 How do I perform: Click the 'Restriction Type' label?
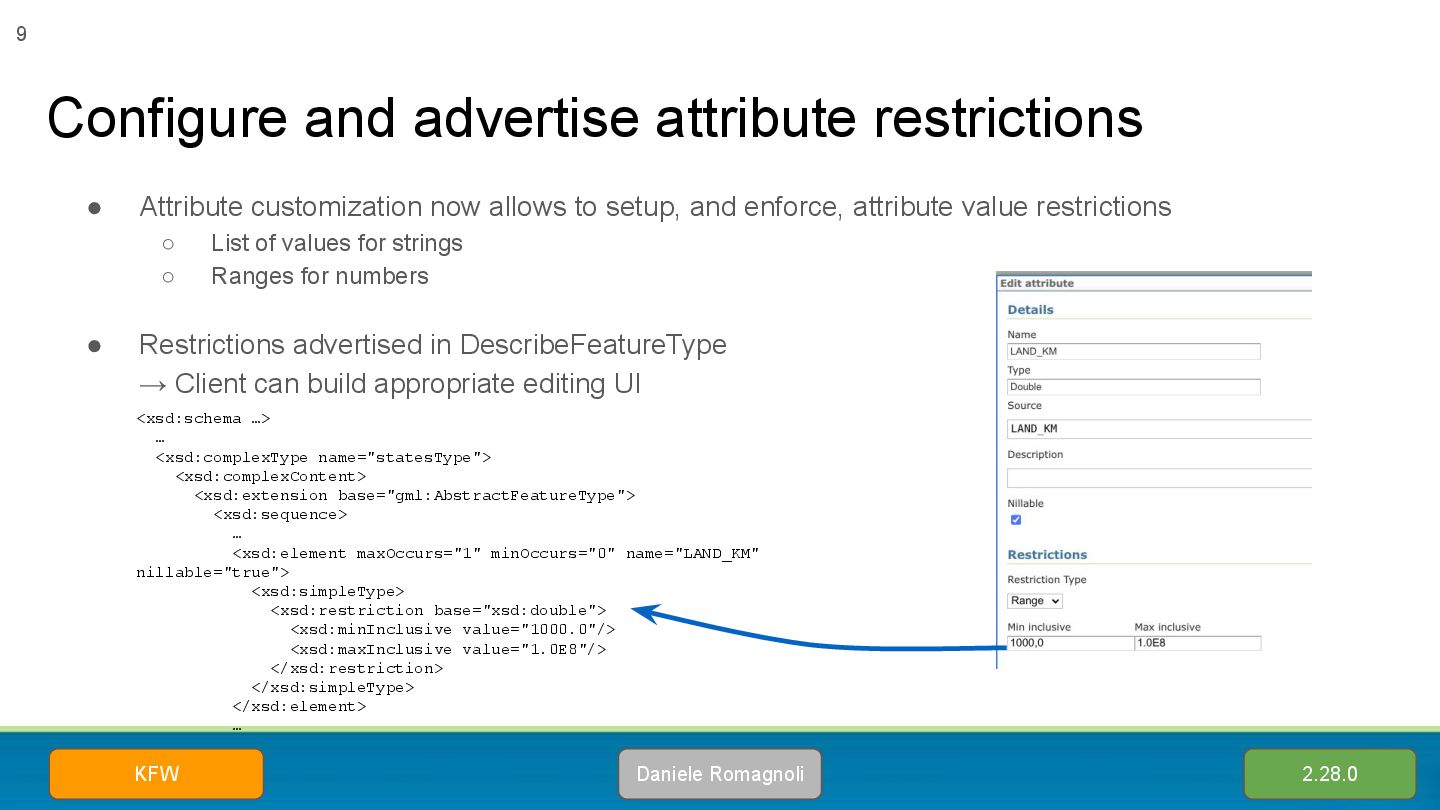tap(1047, 580)
